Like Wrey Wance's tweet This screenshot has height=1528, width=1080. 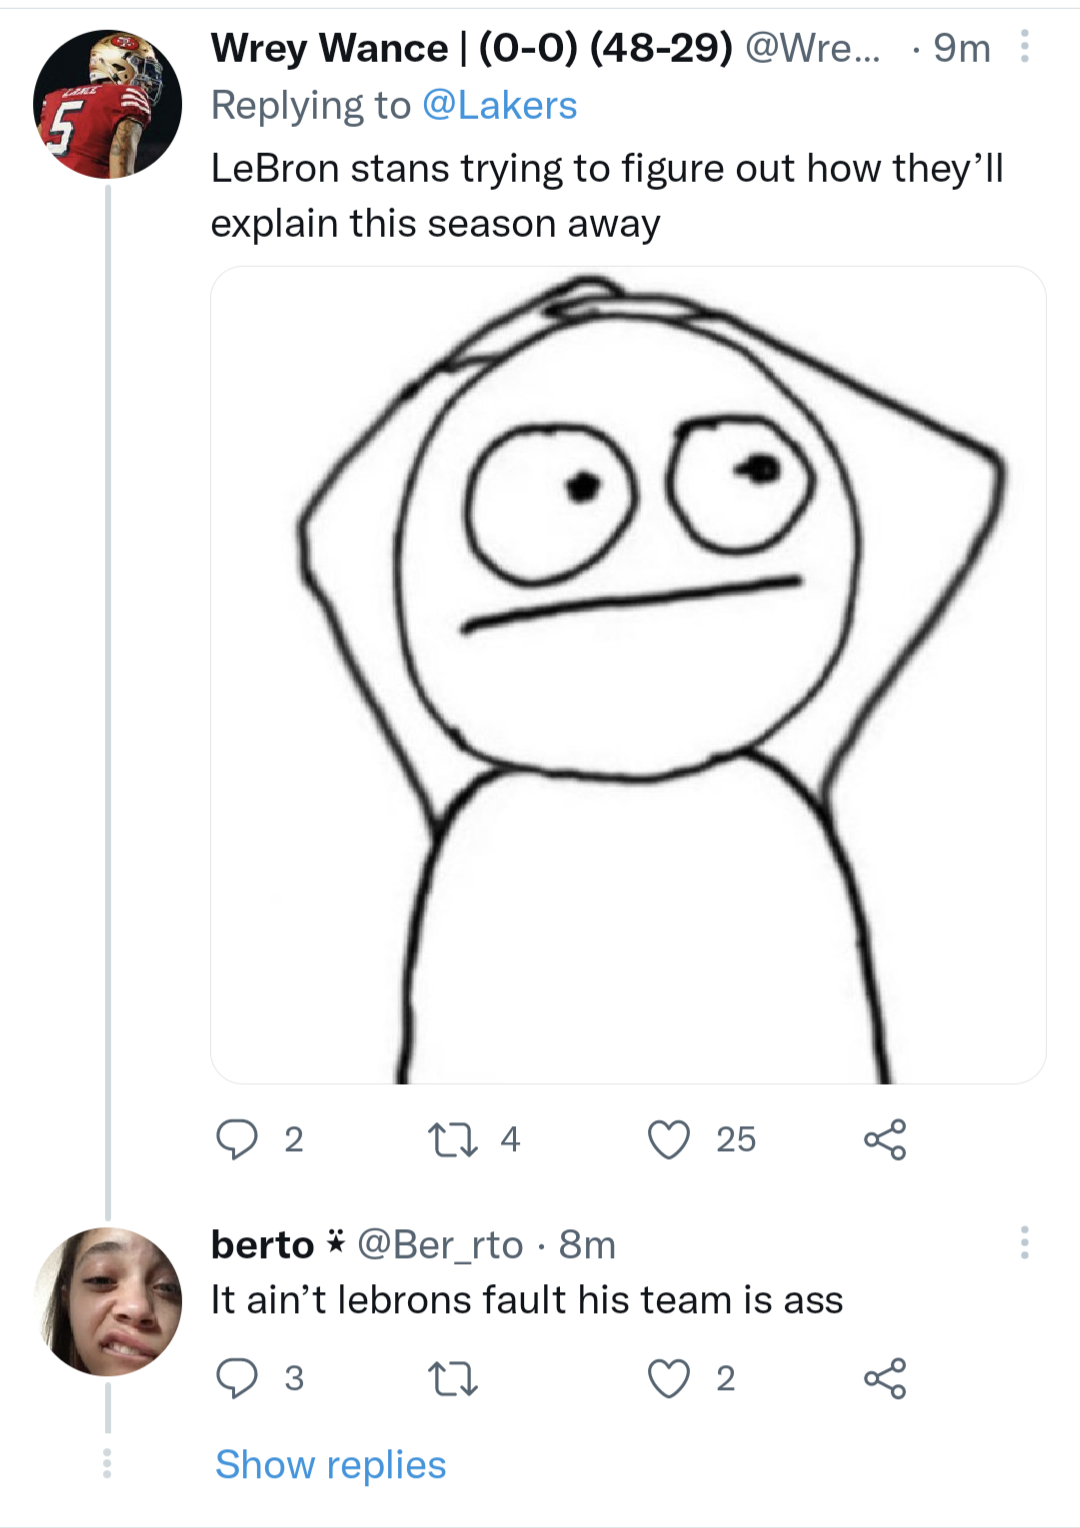tap(668, 1139)
